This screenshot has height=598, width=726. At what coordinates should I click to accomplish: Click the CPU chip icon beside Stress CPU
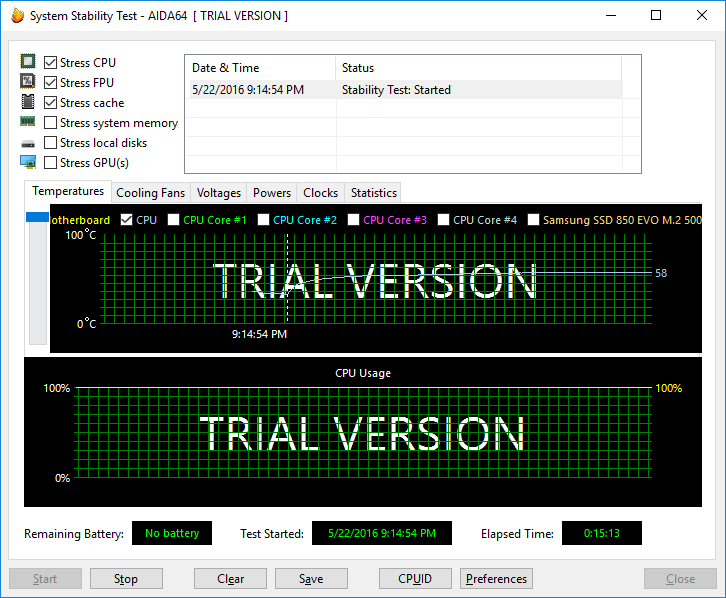(x=28, y=62)
